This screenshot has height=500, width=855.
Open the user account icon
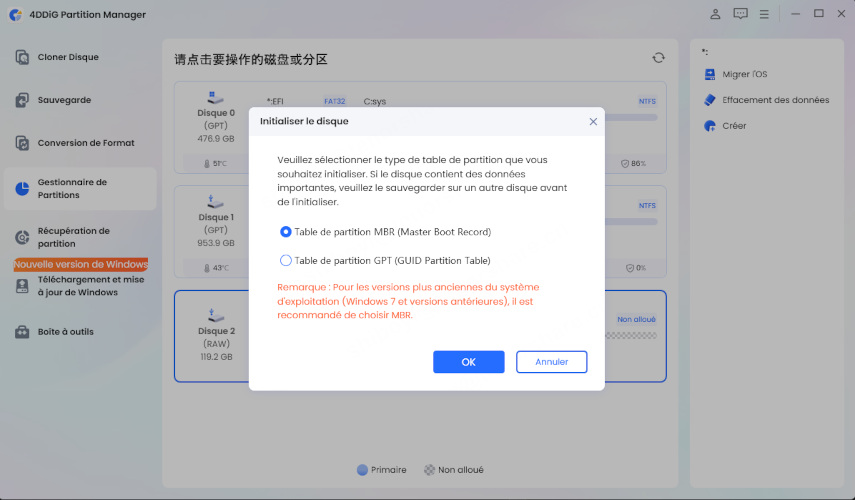tap(715, 14)
